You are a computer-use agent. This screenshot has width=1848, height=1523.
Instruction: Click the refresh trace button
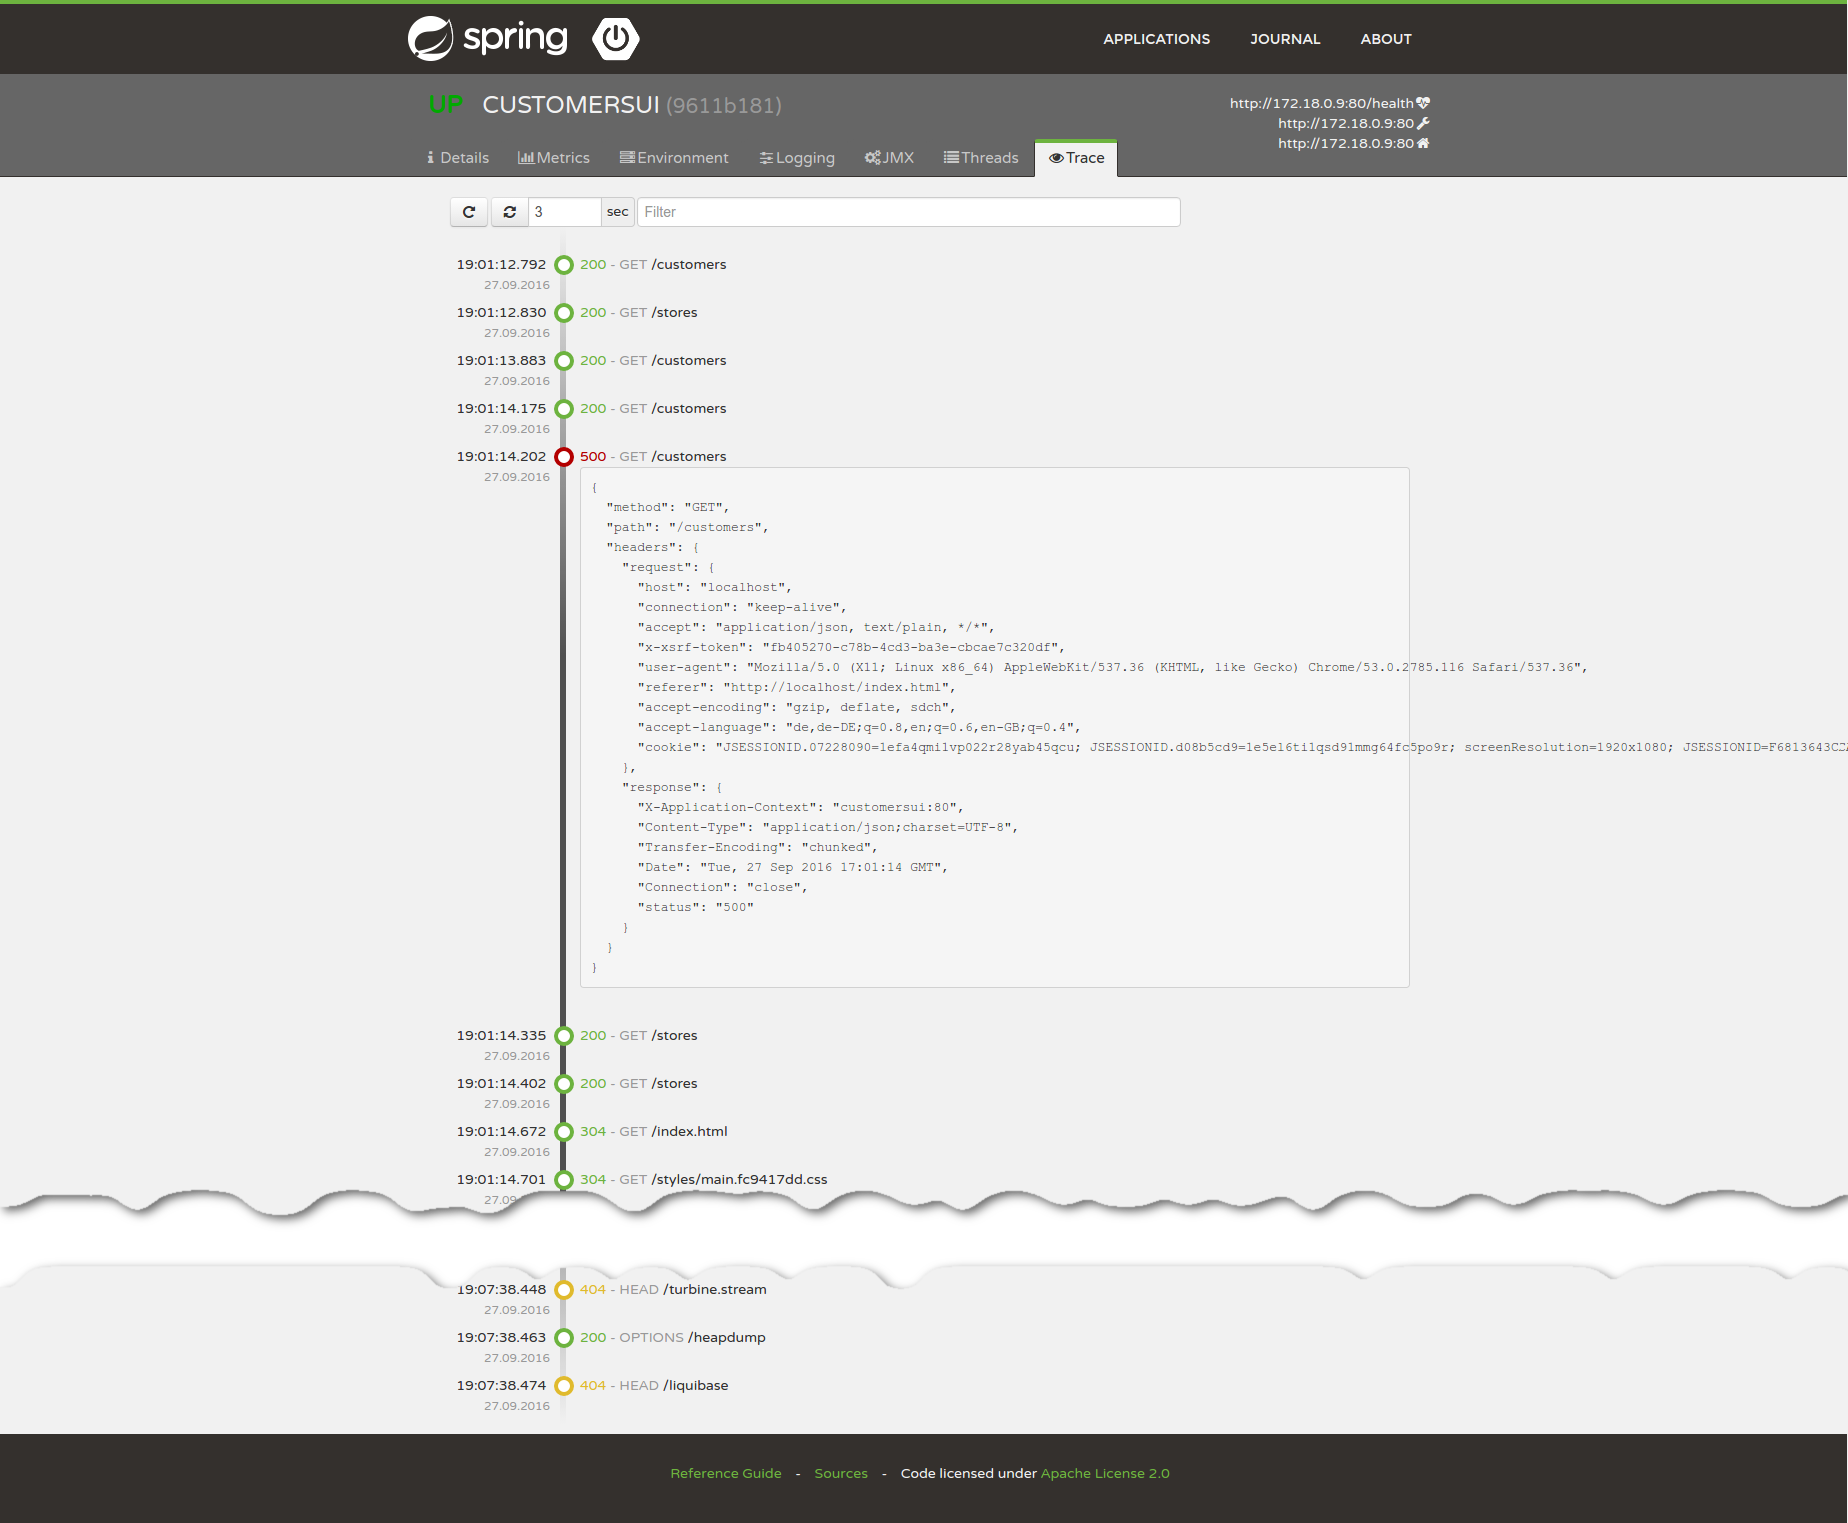pos(469,212)
